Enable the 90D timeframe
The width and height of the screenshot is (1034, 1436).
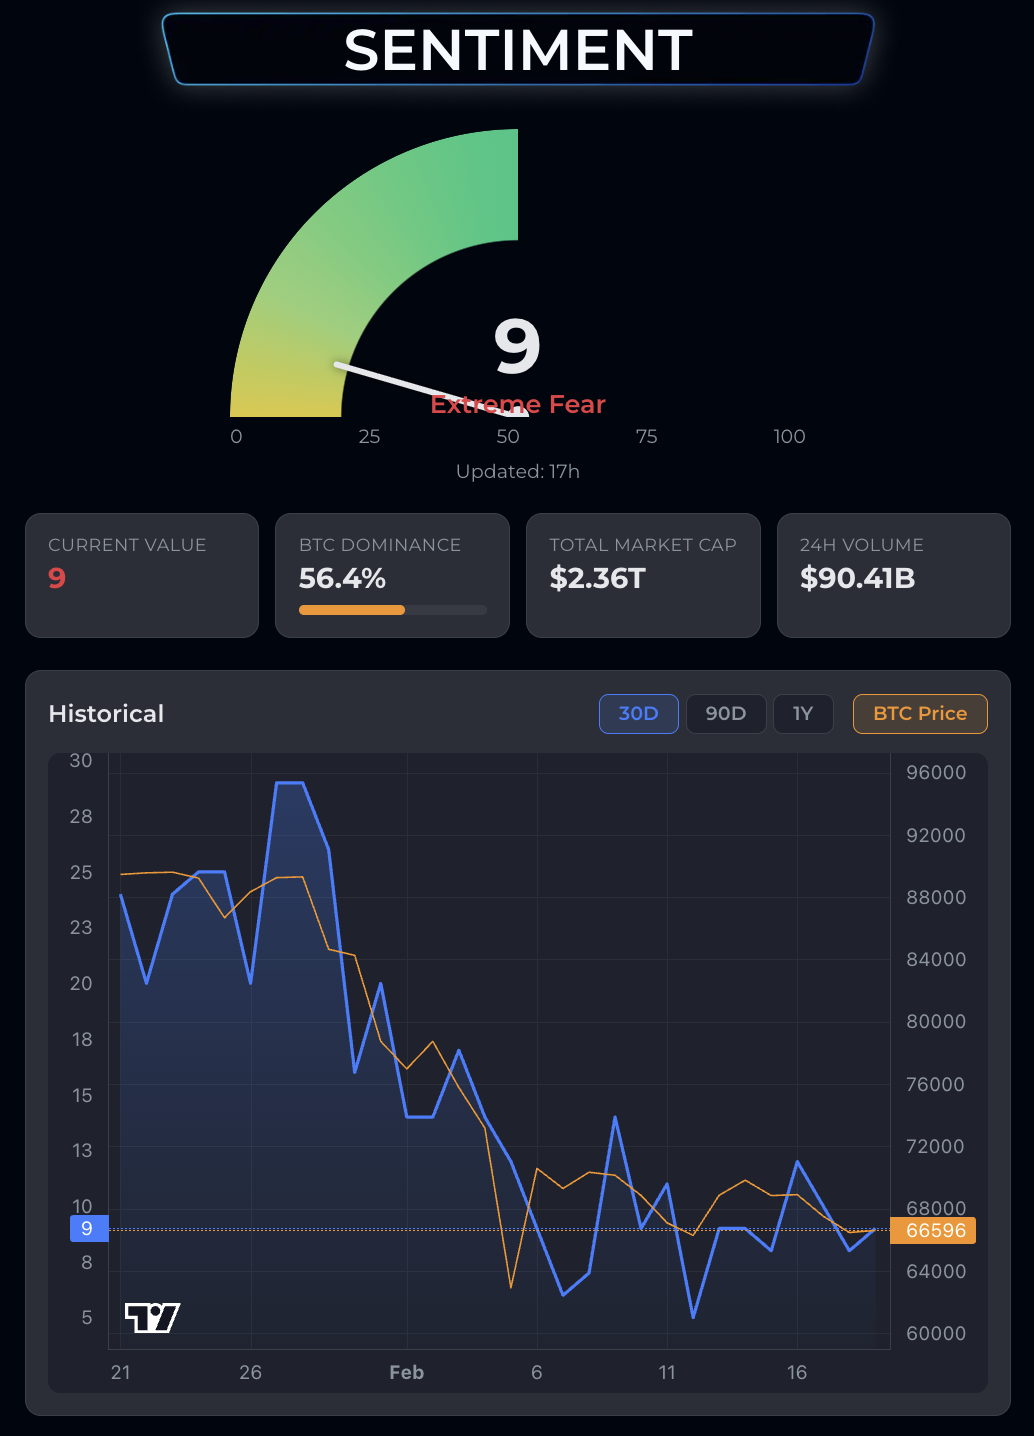point(726,713)
